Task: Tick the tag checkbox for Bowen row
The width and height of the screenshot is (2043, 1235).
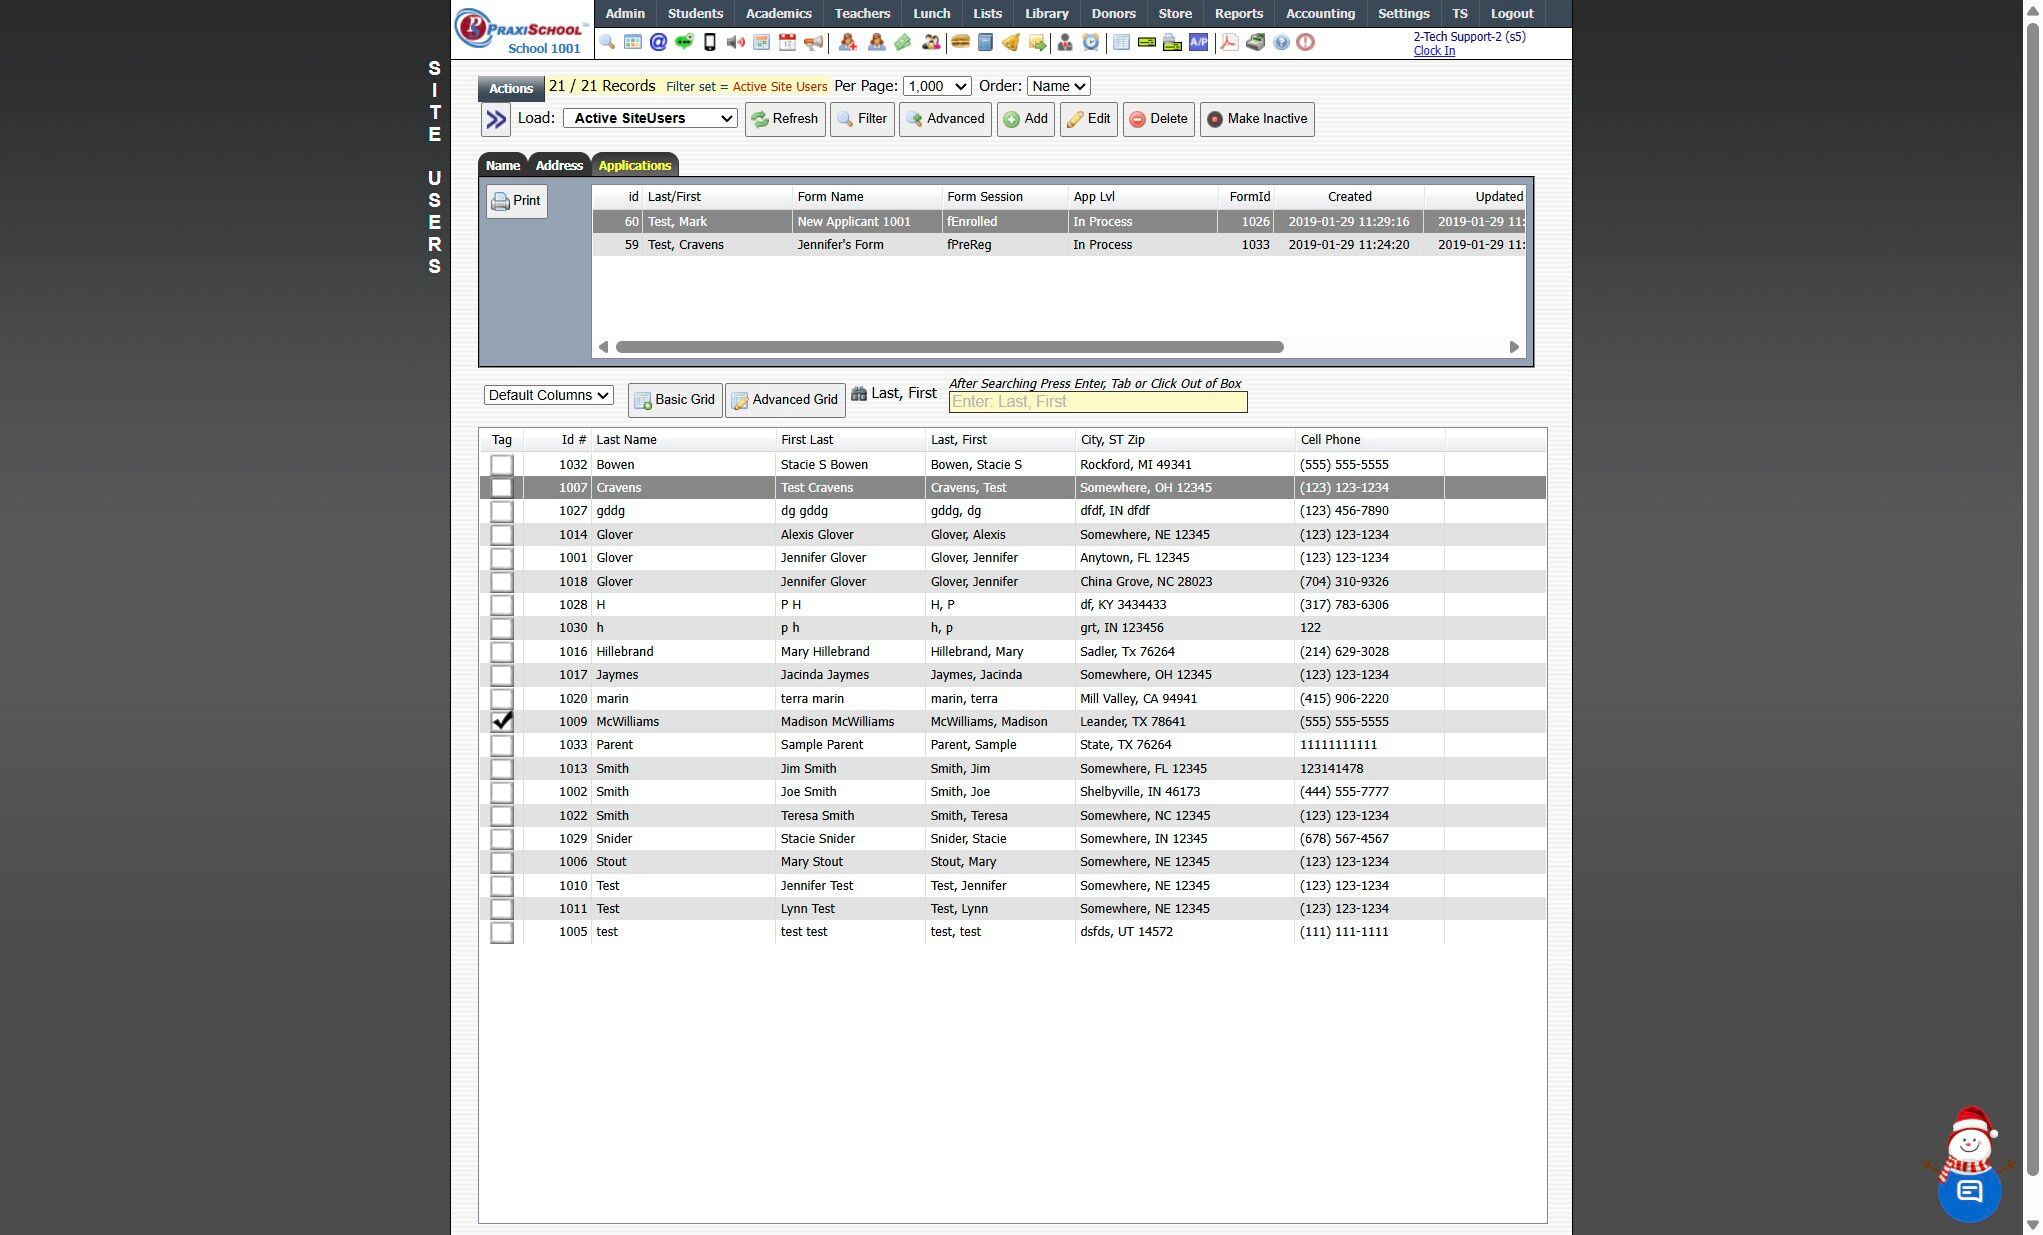Action: click(x=502, y=465)
